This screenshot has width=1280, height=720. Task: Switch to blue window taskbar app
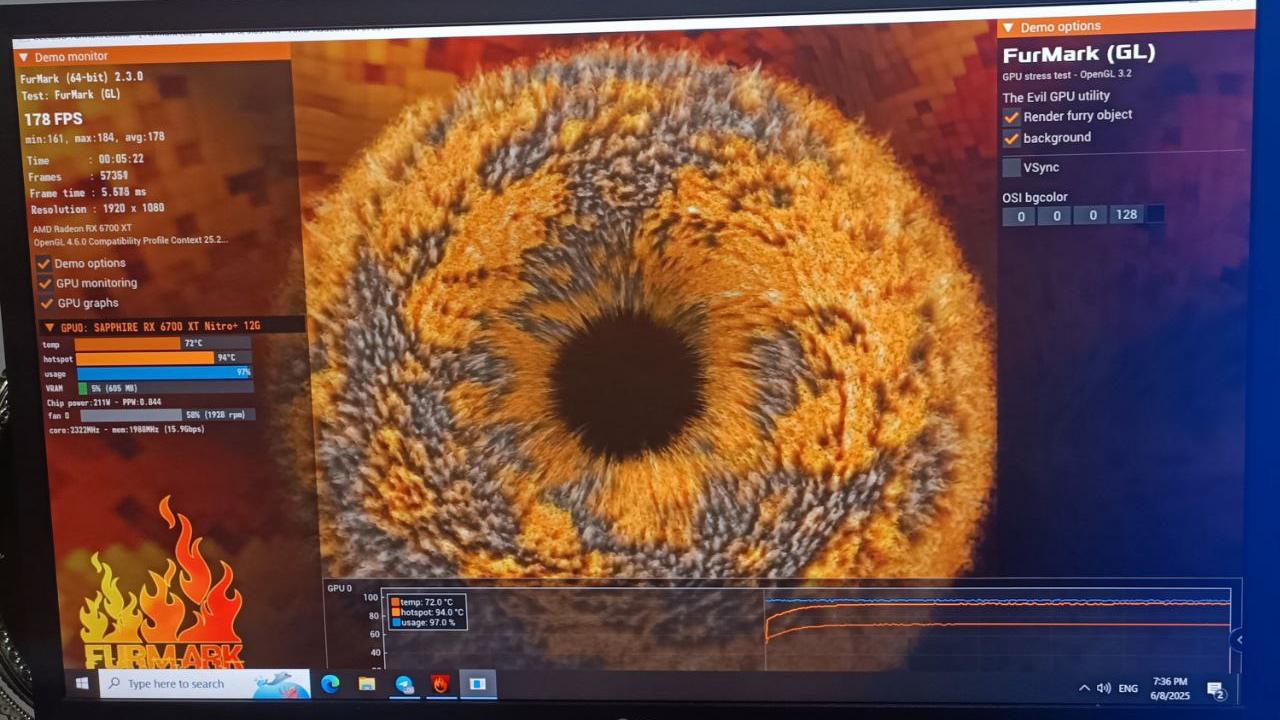point(478,684)
